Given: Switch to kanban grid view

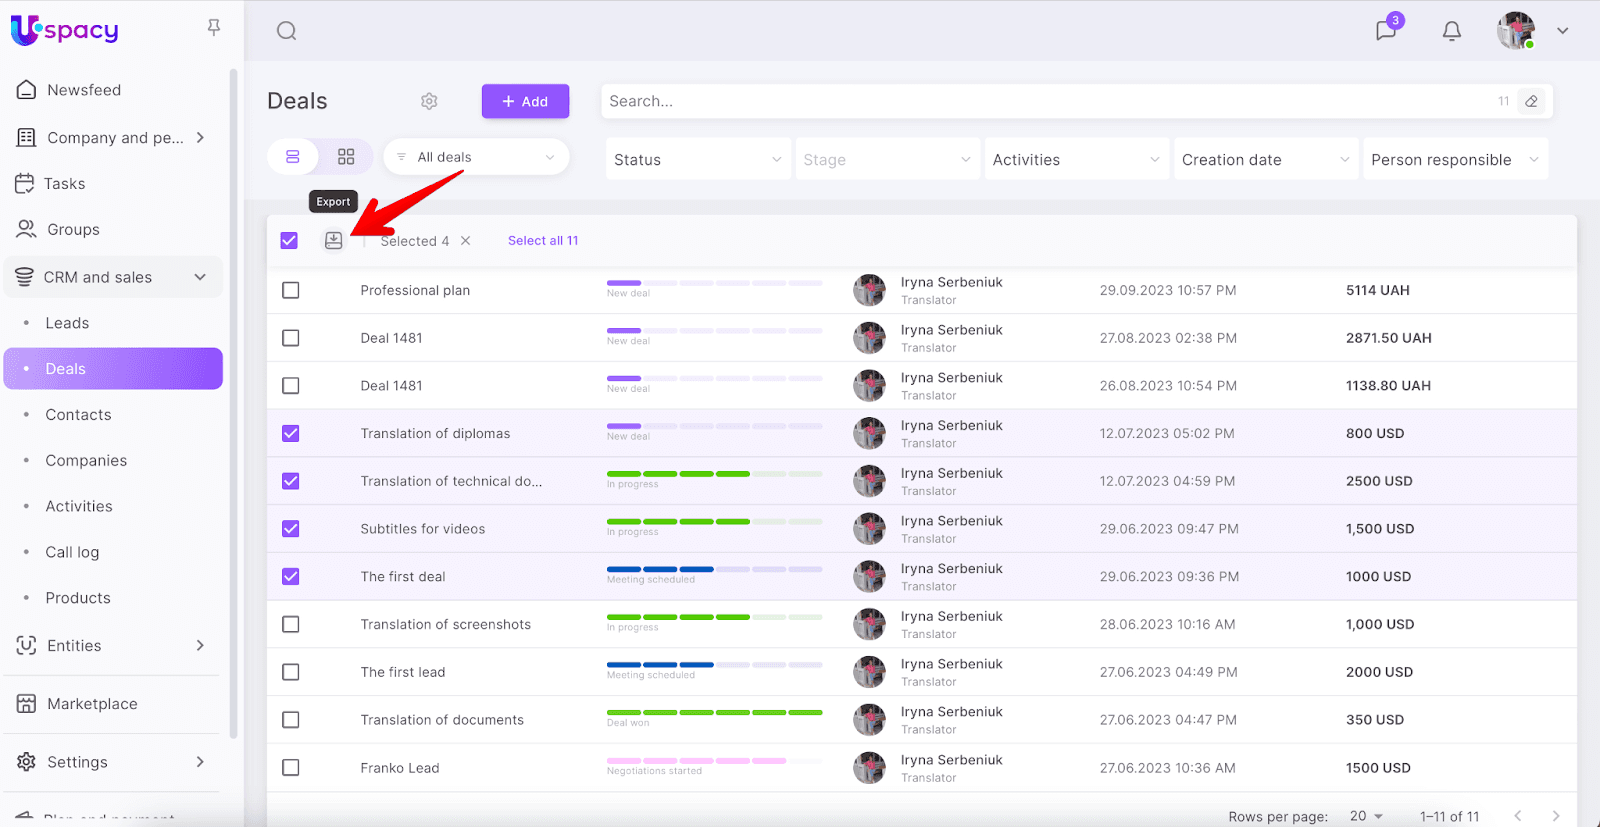Looking at the screenshot, I should 346,157.
